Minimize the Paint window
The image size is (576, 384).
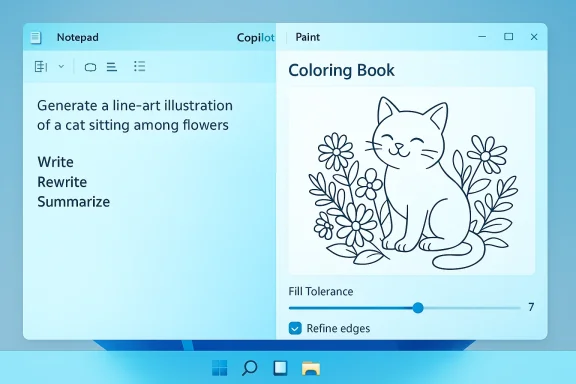[x=482, y=37]
